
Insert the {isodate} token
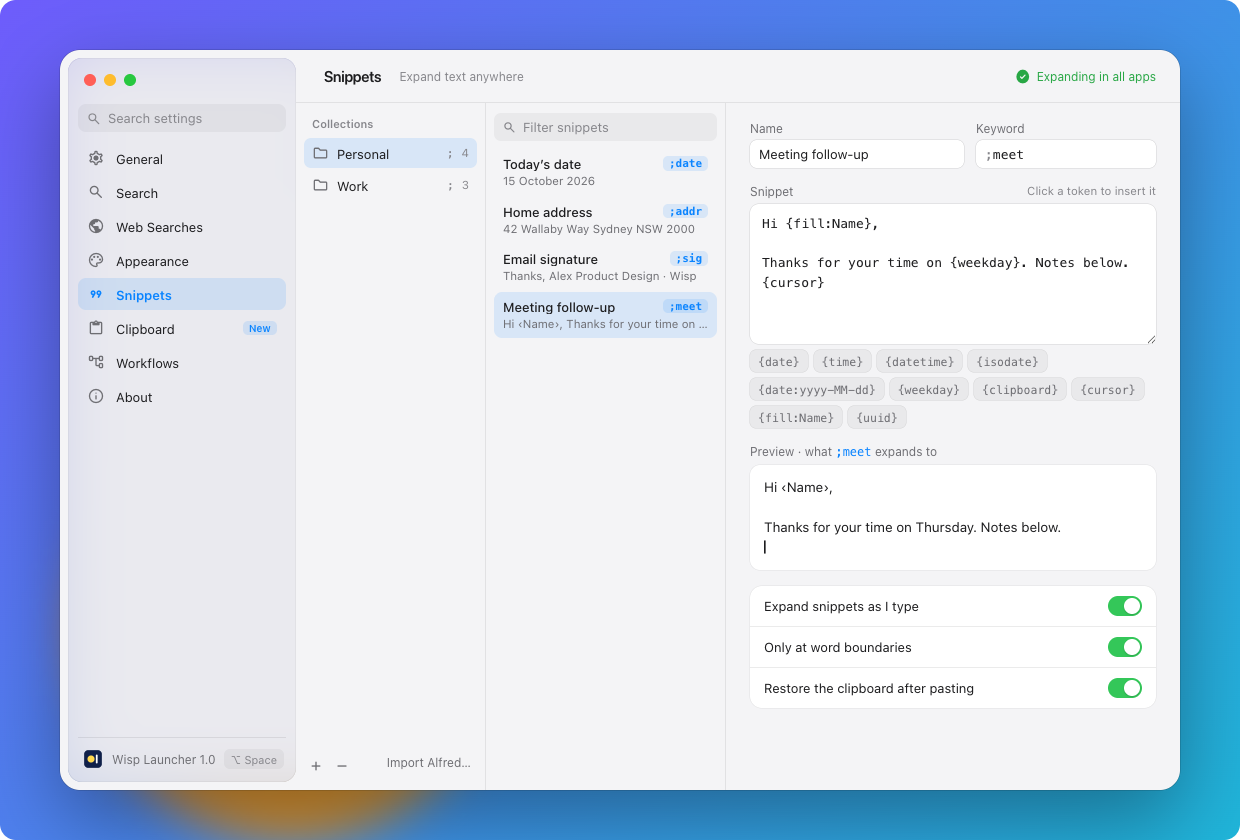point(1007,361)
